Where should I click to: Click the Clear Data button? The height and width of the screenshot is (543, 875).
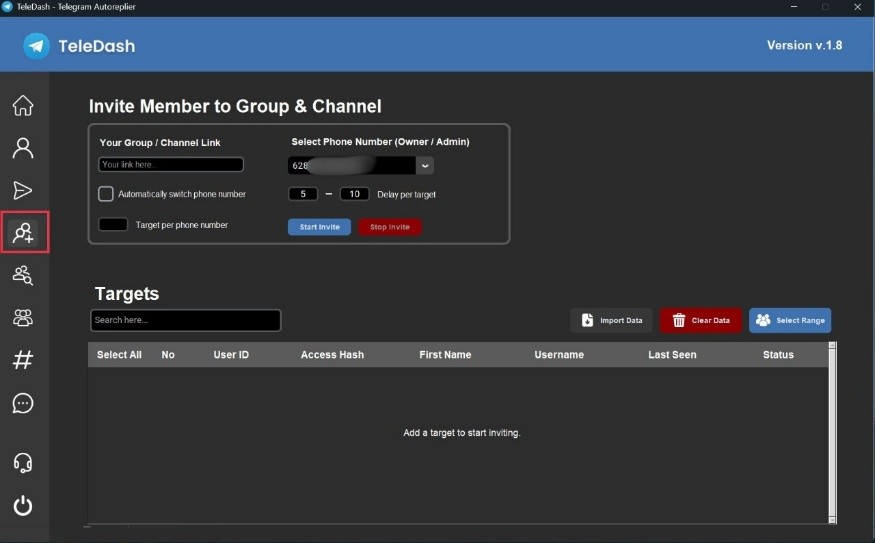(x=700, y=320)
